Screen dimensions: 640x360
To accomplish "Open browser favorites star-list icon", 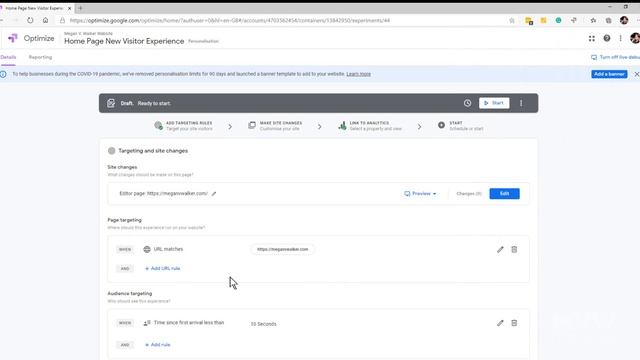I will (x=593, y=20).
